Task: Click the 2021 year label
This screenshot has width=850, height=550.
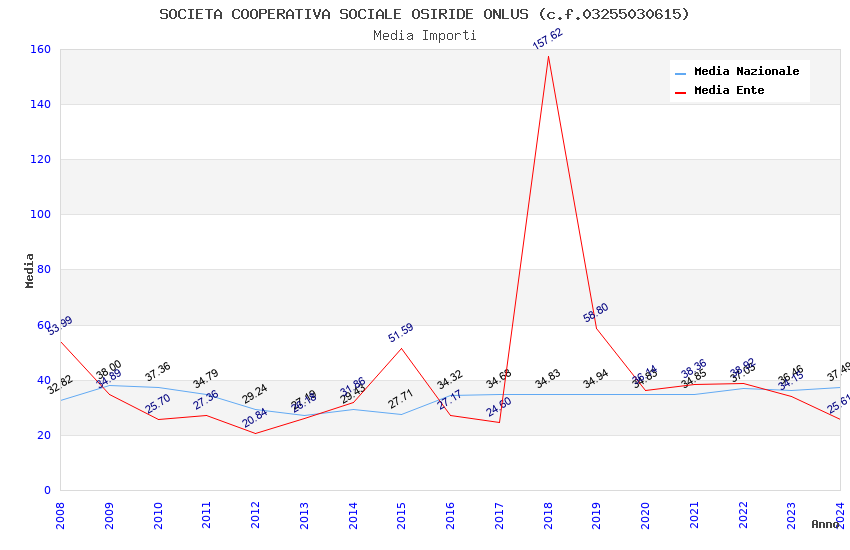Action: click(x=694, y=515)
